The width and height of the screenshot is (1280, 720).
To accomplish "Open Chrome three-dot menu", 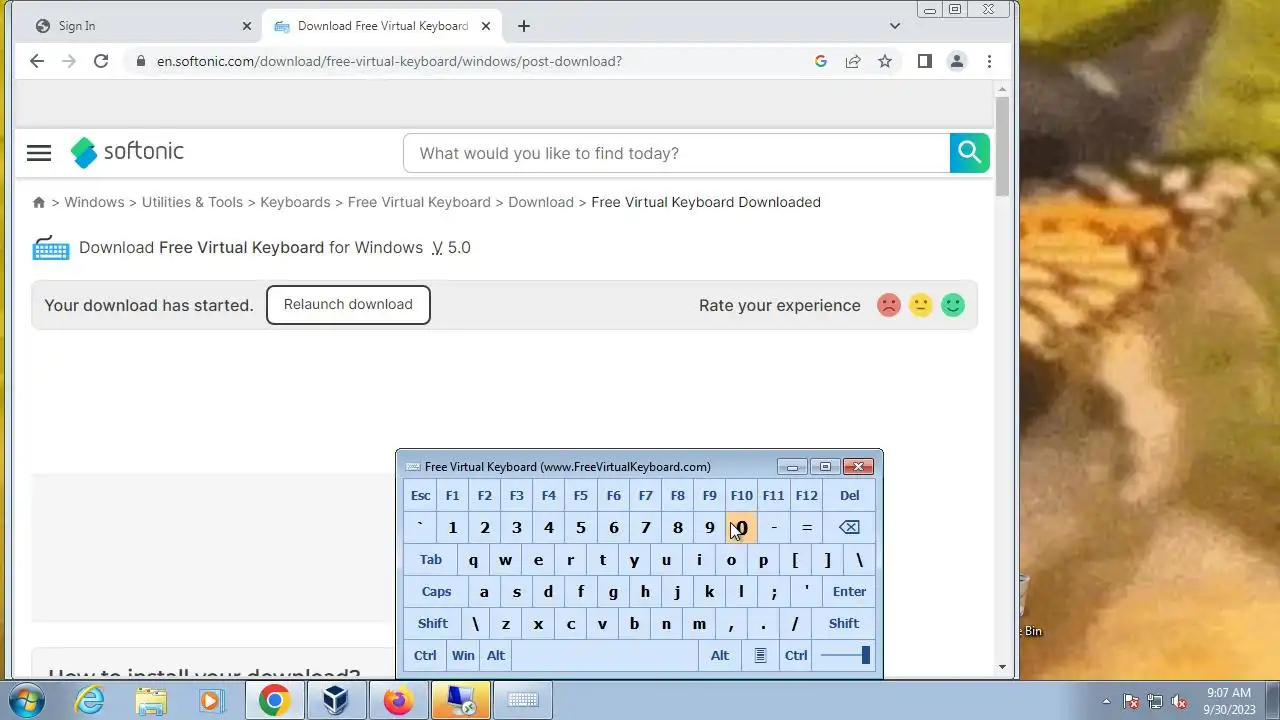I will [989, 61].
